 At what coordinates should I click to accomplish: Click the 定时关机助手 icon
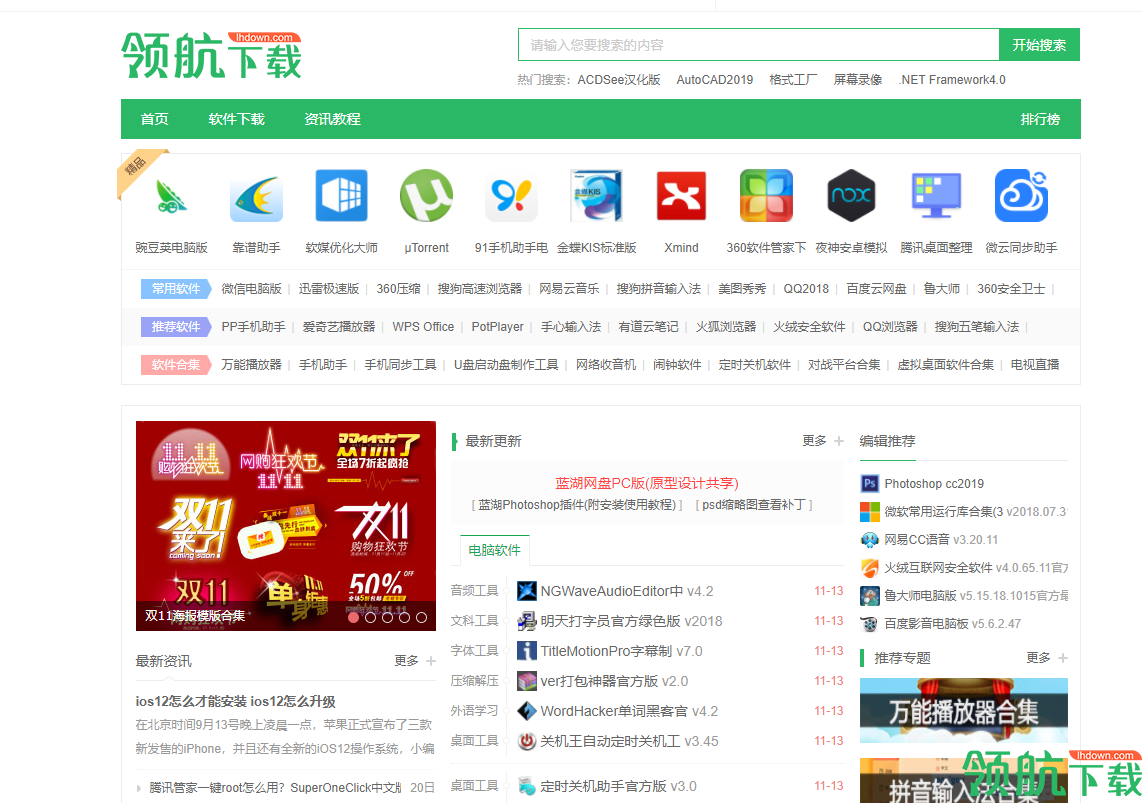527,786
